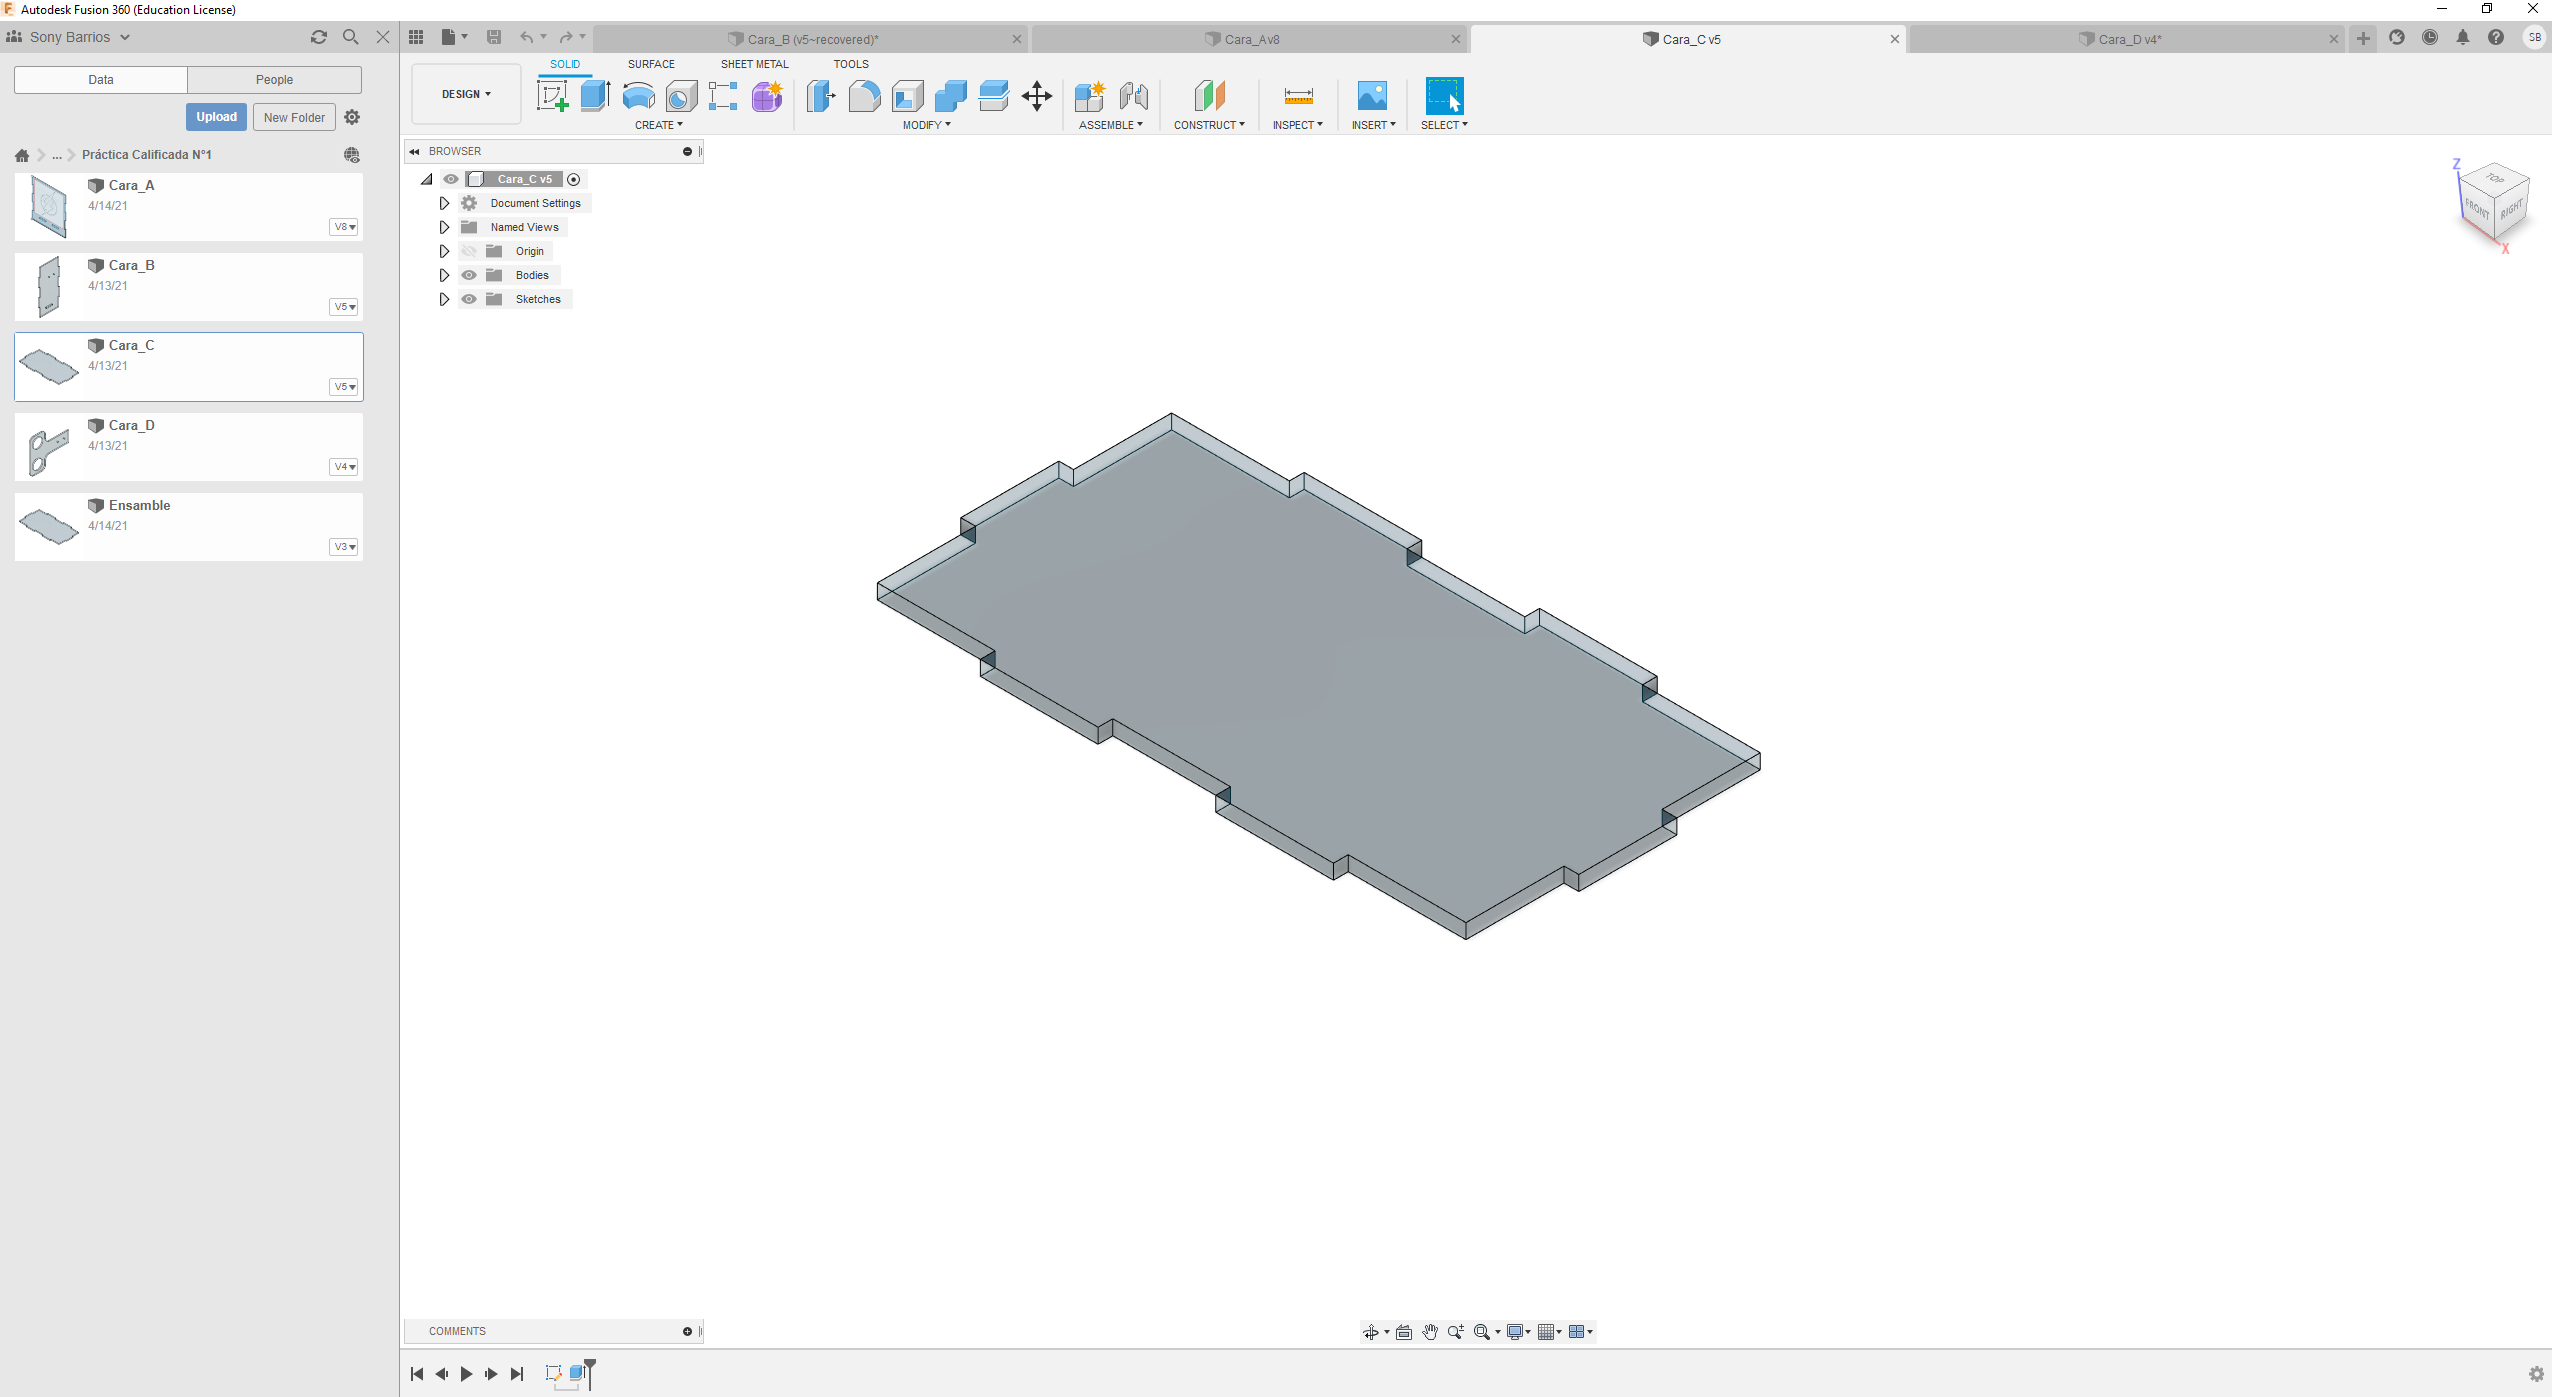The image size is (2552, 1397).
Task: Open the Sony Barrios team switcher
Action: pos(69,37)
